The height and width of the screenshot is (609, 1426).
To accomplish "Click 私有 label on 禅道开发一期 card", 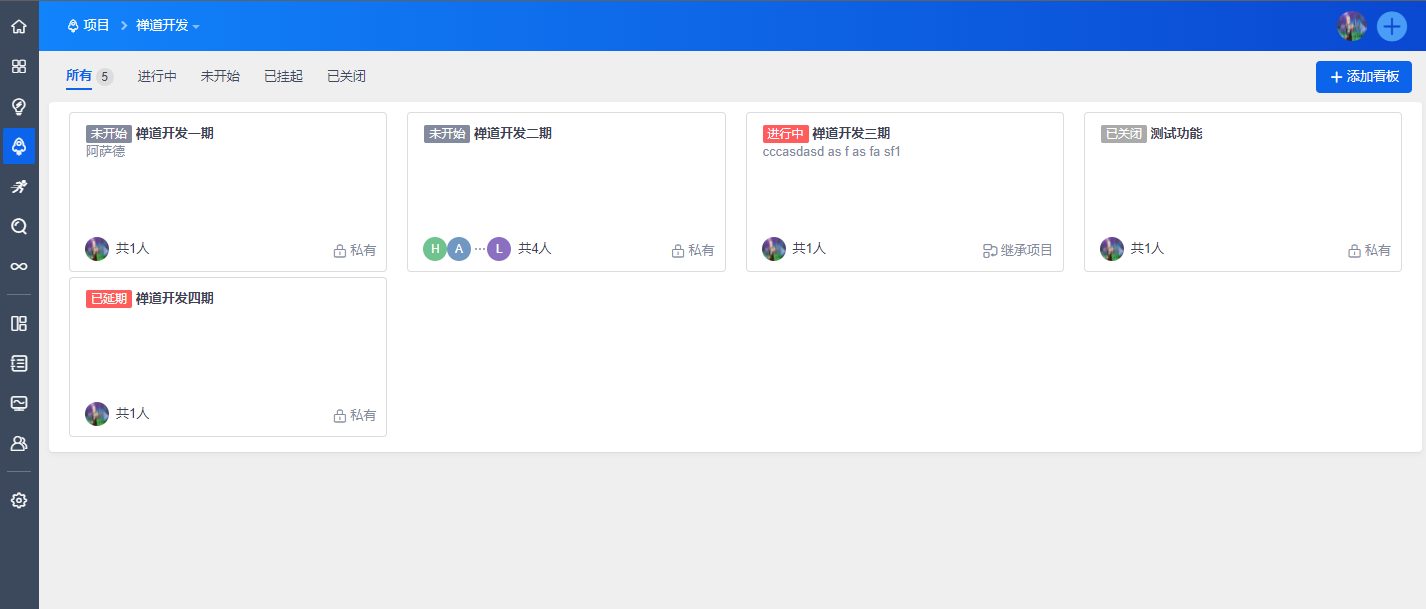I will (x=363, y=251).
